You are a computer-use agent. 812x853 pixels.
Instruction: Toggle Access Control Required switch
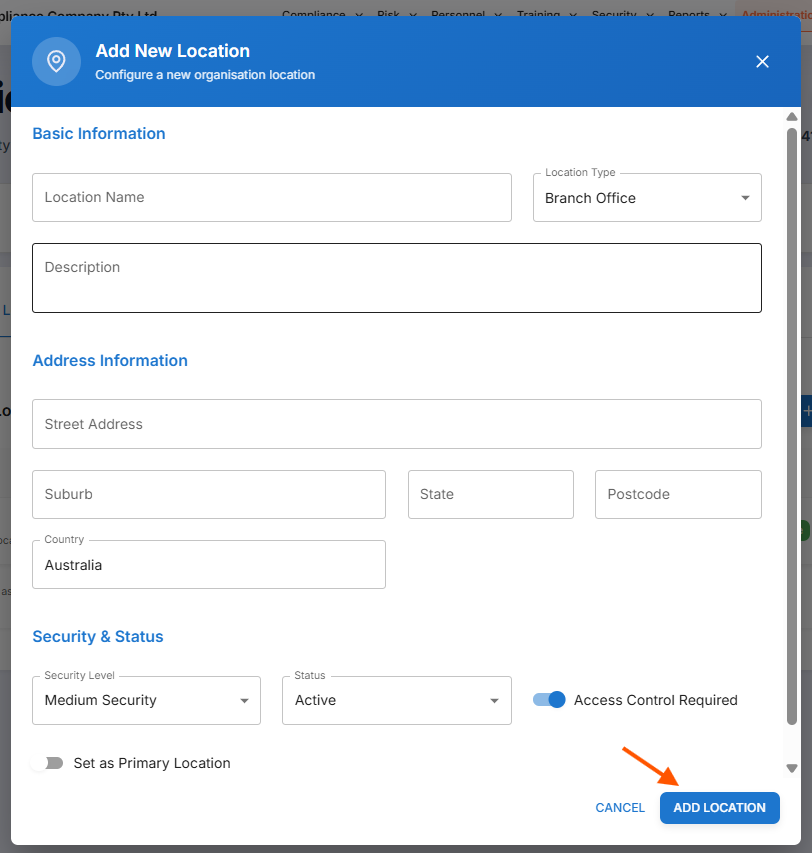pyautogui.click(x=550, y=700)
